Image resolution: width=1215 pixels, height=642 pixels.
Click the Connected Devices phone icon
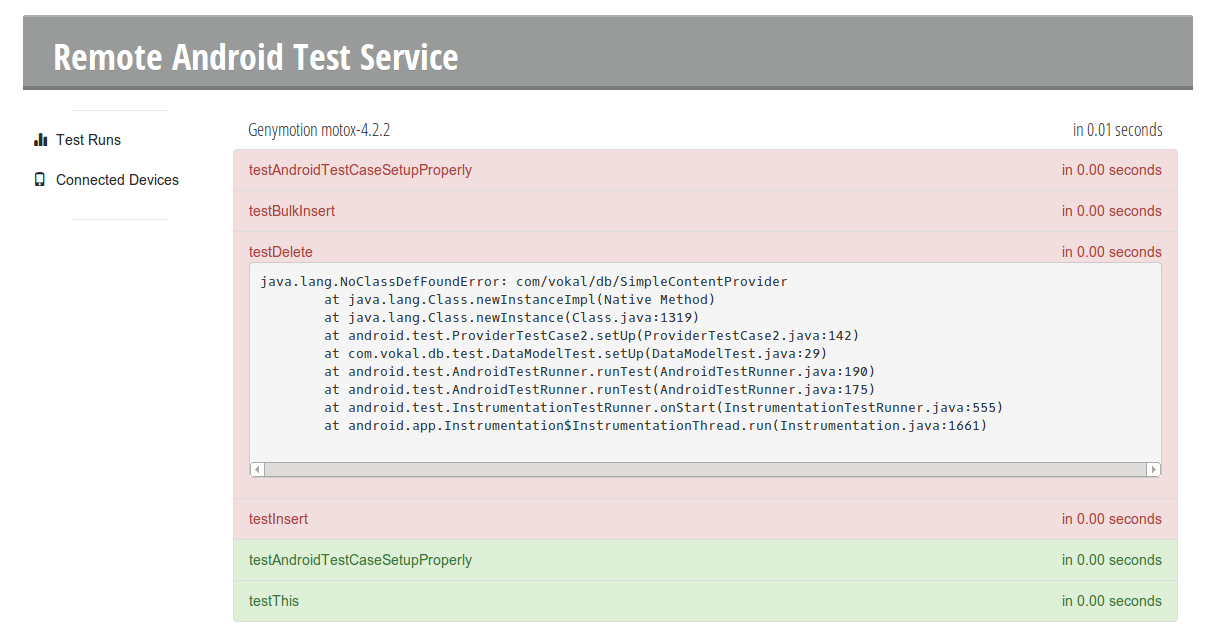pyautogui.click(x=40, y=180)
